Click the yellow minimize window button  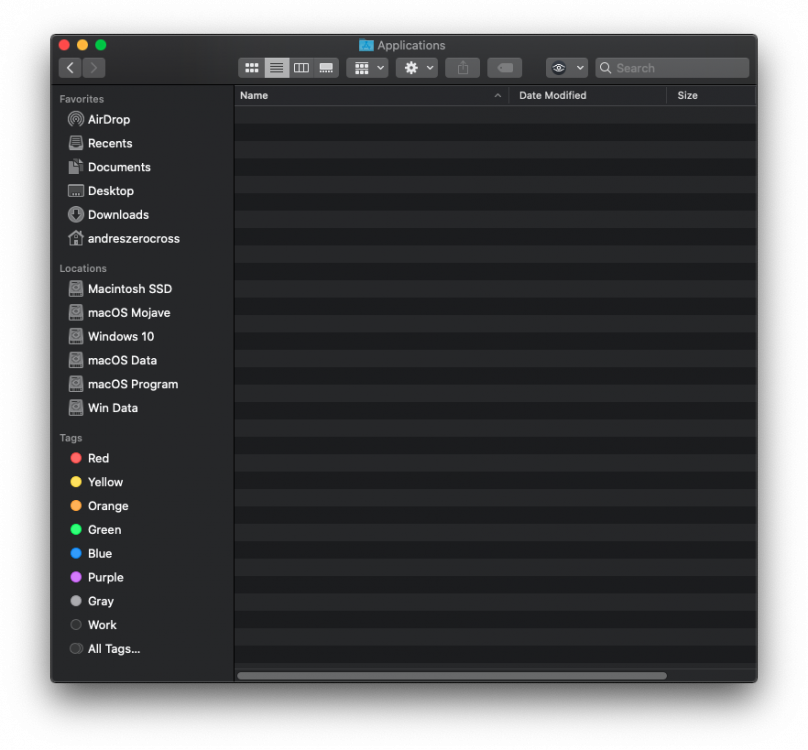(82, 45)
